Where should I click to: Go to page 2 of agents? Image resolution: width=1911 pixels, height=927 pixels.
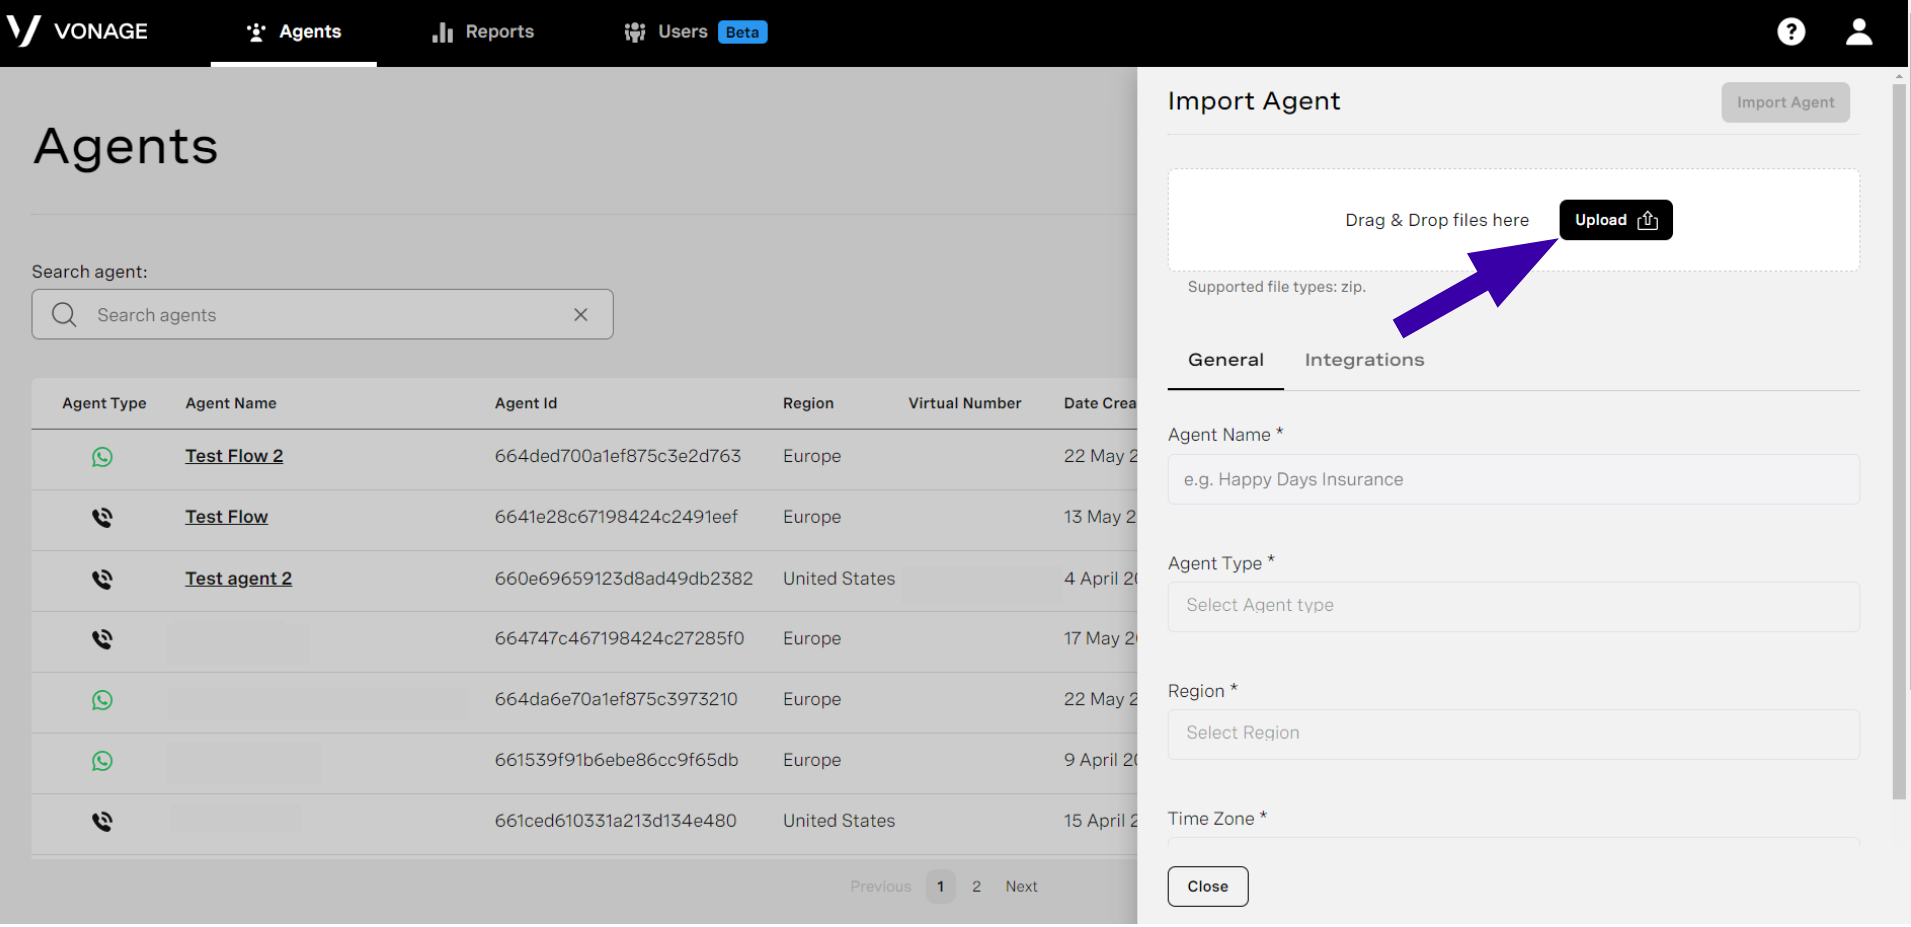pos(977,886)
